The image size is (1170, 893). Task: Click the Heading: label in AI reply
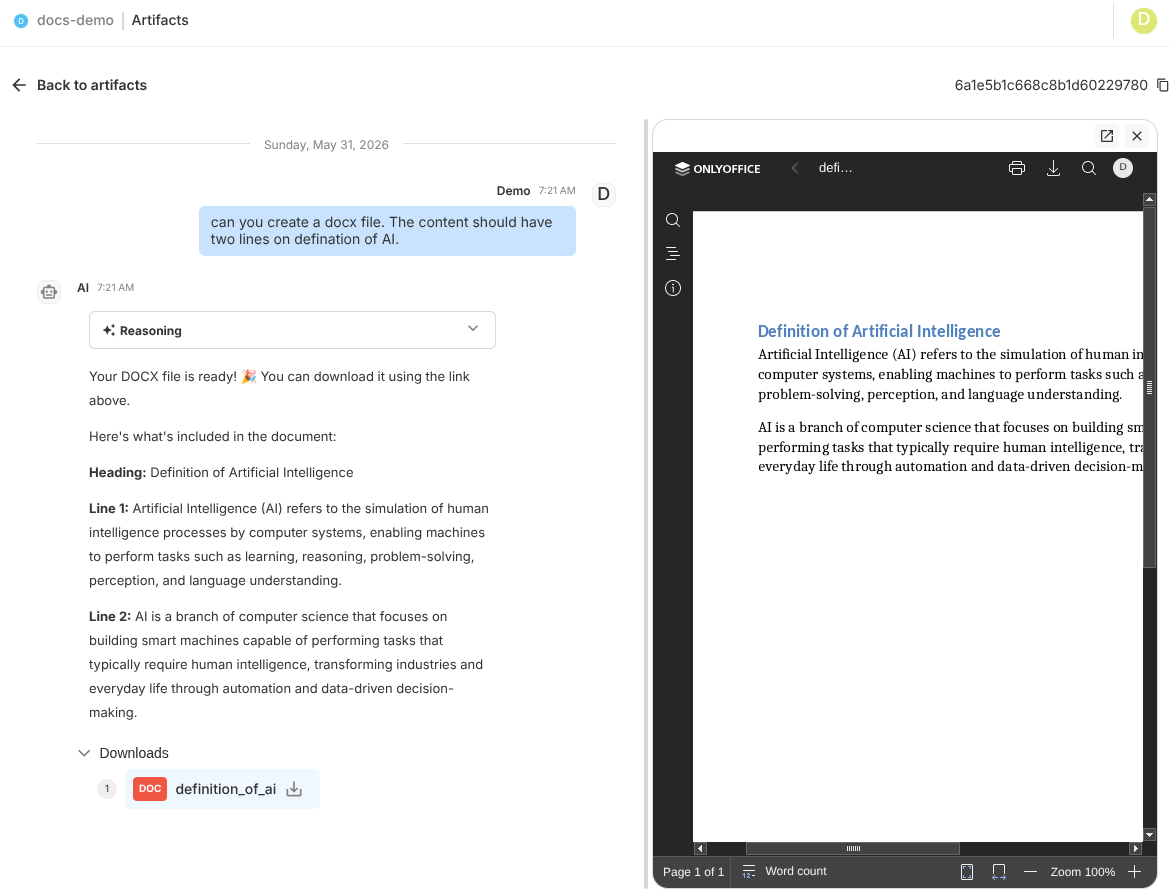[x=118, y=473]
